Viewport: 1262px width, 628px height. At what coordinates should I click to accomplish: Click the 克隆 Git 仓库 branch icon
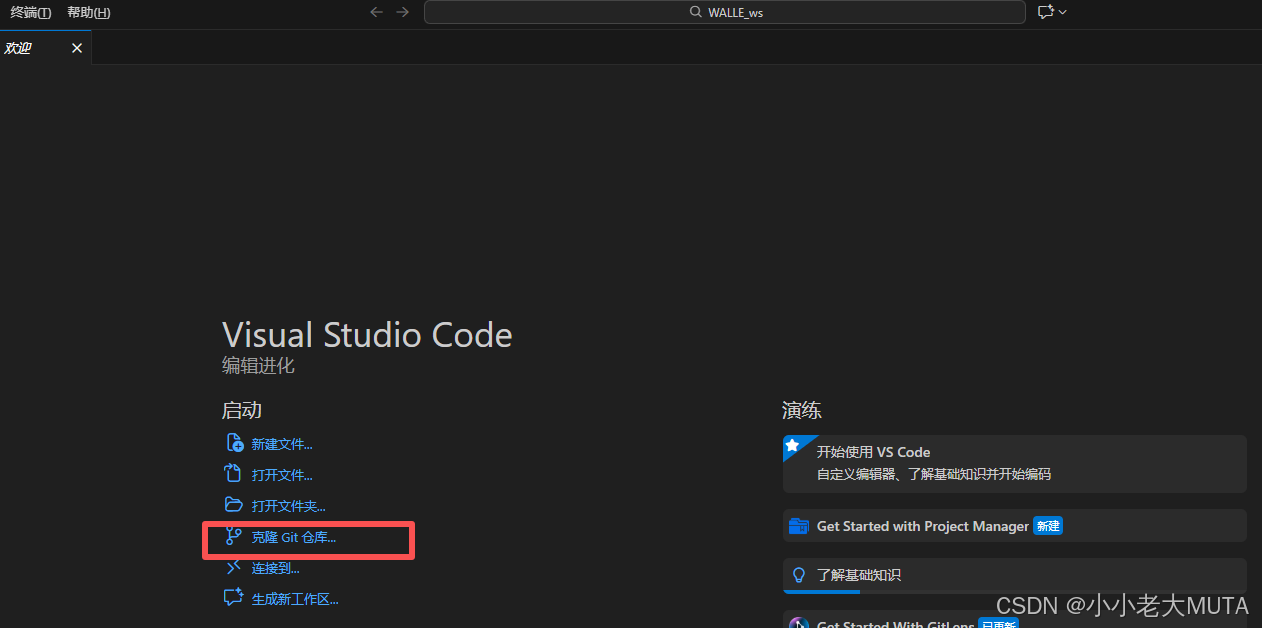(x=234, y=536)
